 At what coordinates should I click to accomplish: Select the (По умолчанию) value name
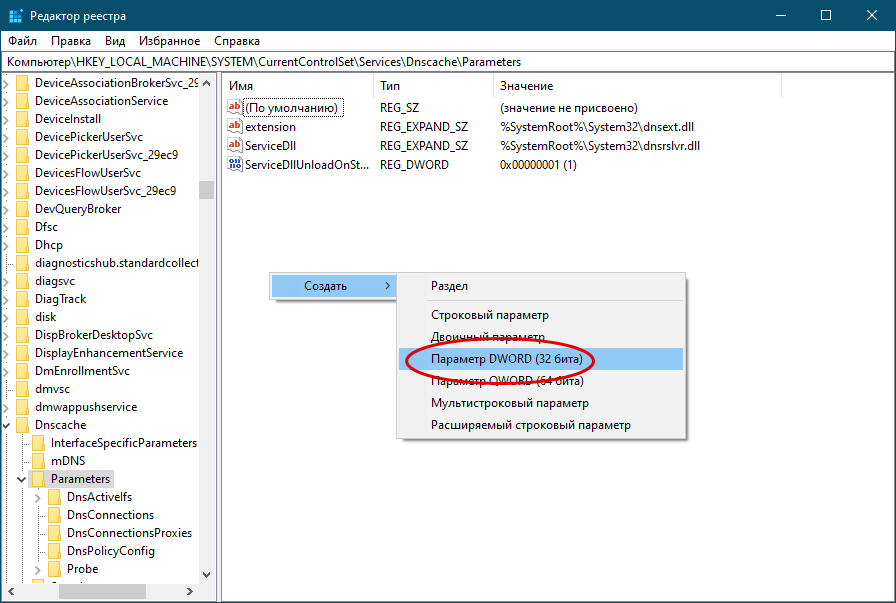293,107
